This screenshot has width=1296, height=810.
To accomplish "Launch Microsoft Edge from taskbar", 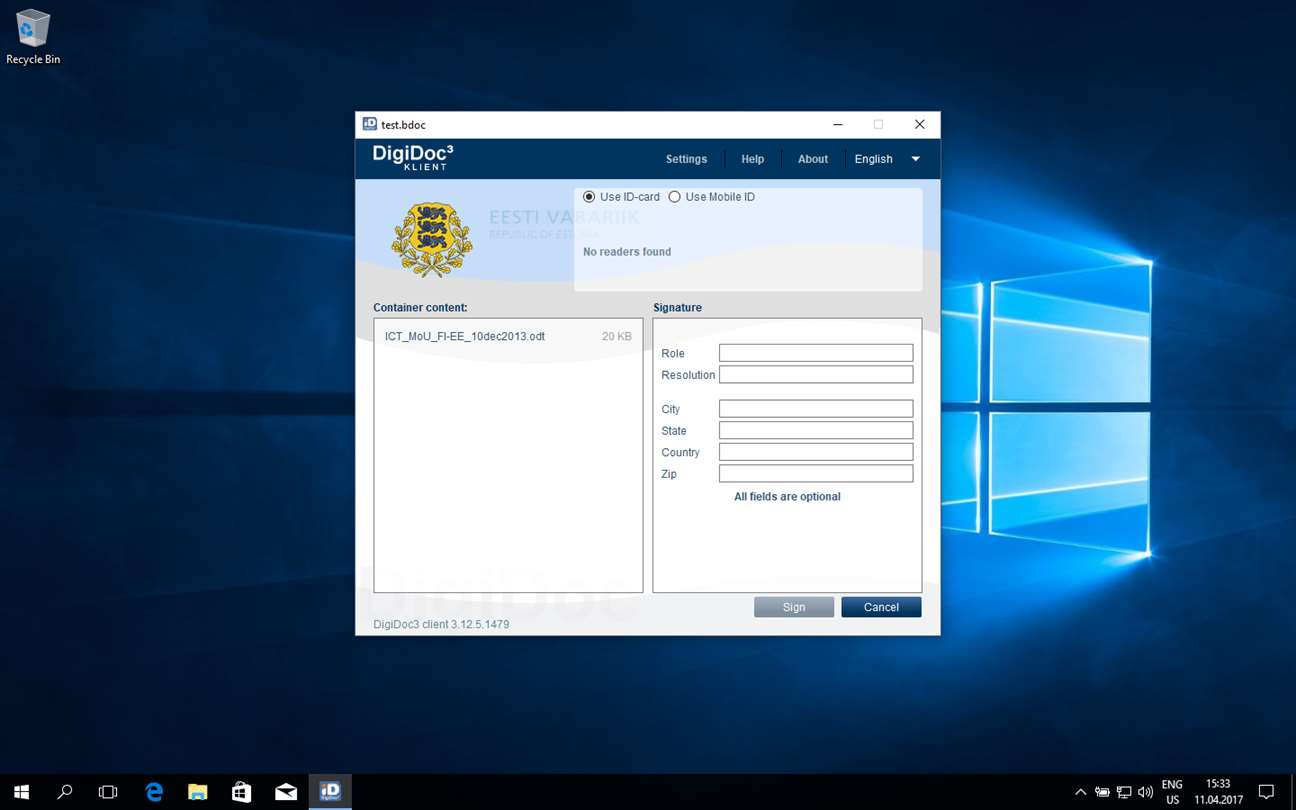I will [x=154, y=792].
